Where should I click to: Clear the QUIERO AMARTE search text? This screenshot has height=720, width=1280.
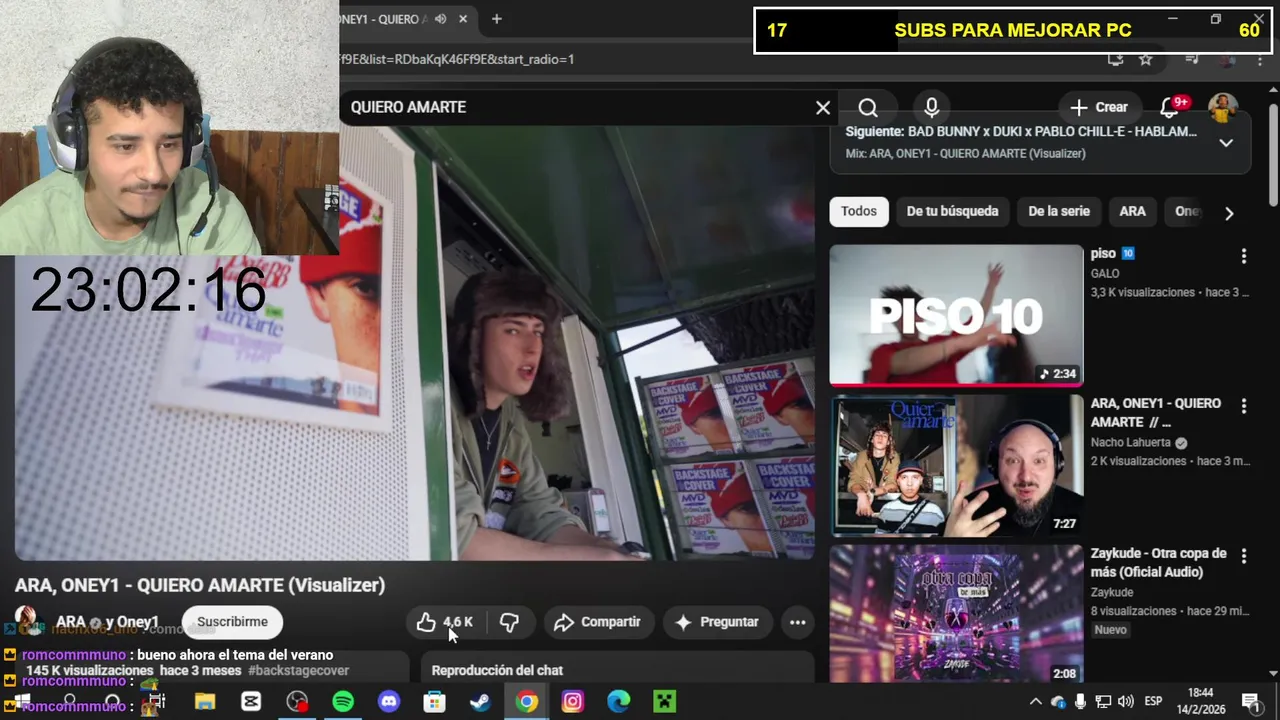(x=823, y=107)
